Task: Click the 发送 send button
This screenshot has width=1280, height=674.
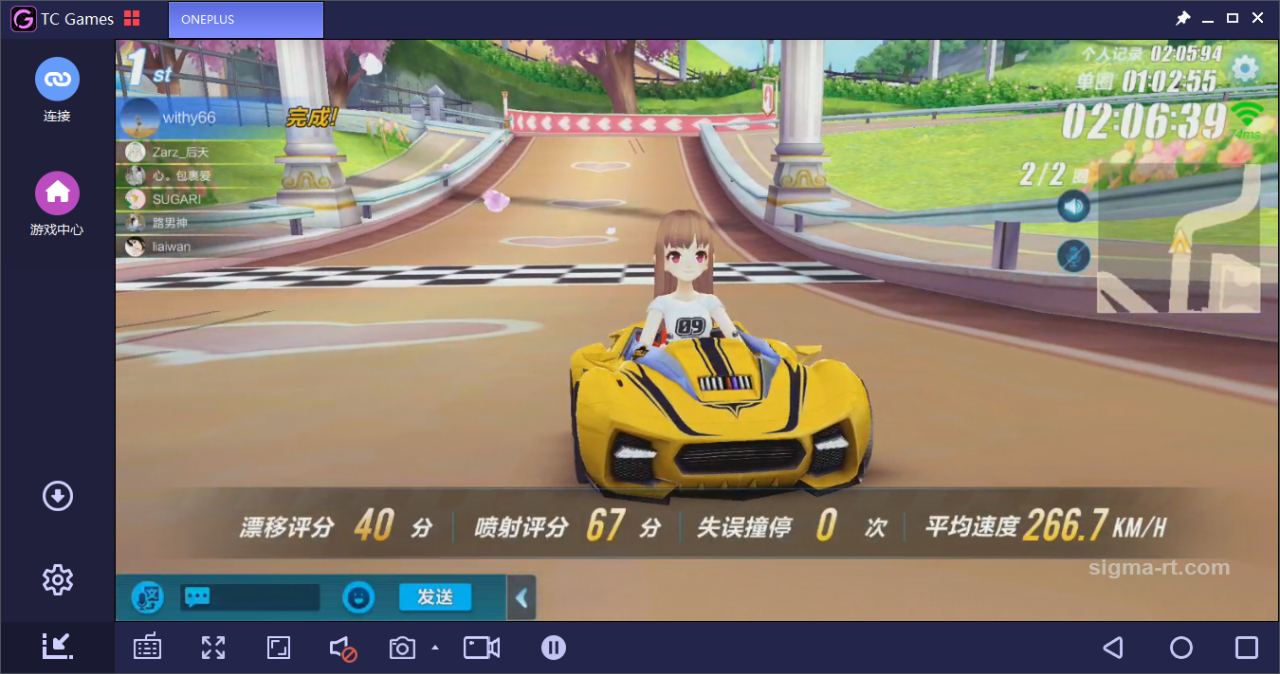Action: [x=435, y=597]
